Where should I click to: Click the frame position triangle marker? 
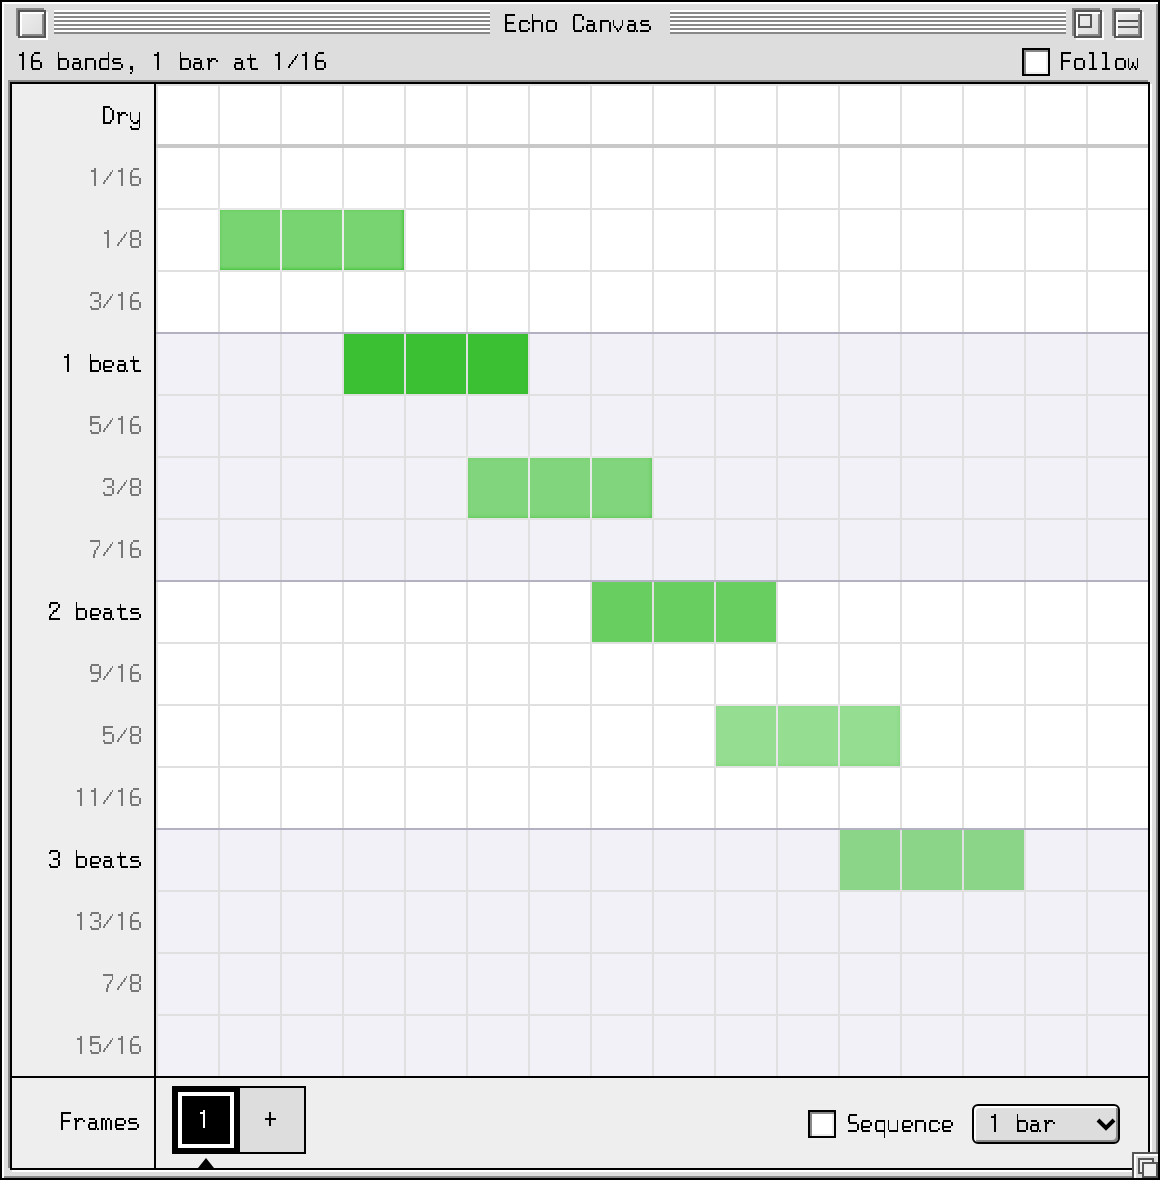click(206, 1163)
